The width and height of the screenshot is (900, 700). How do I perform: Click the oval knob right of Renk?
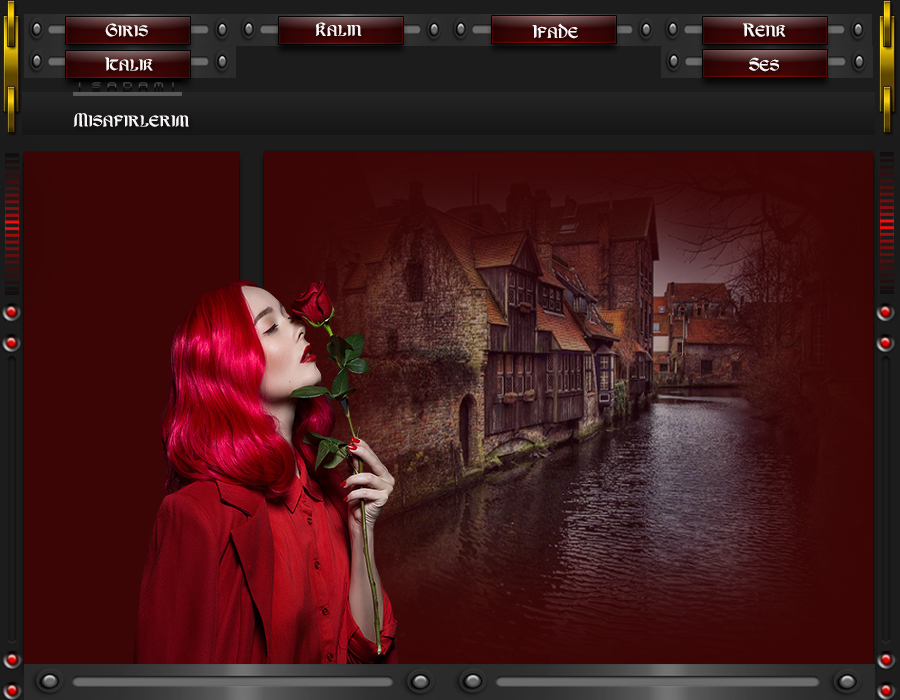point(857,30)
